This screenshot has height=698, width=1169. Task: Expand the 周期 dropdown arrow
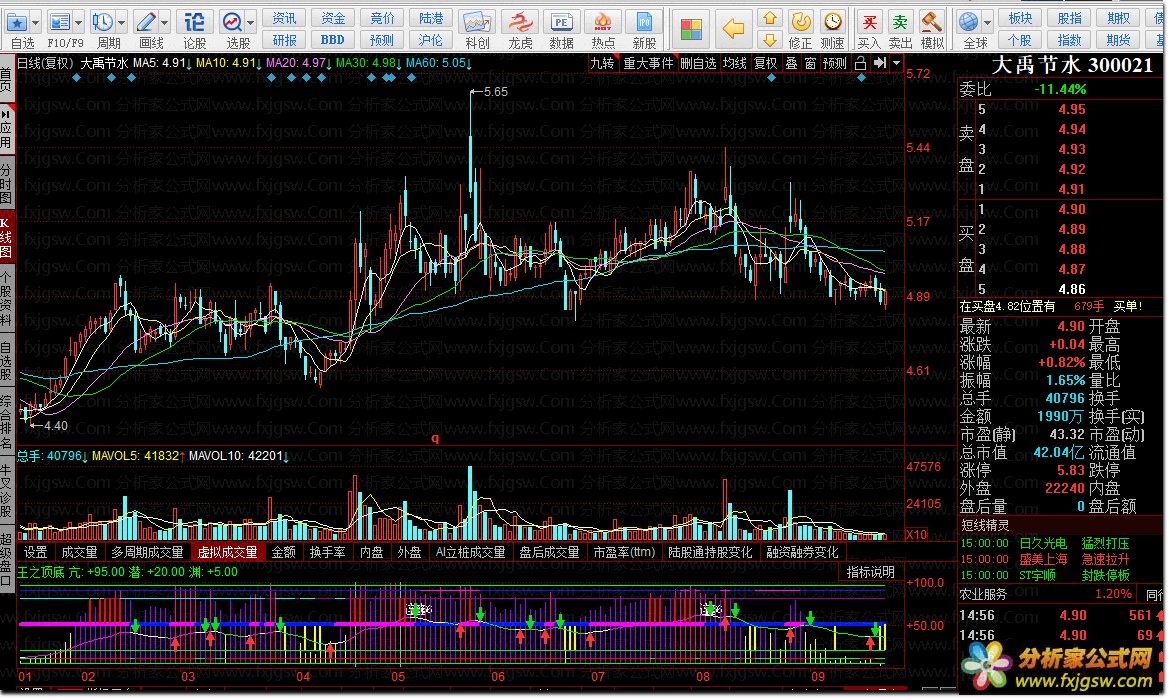pos(122,22)
